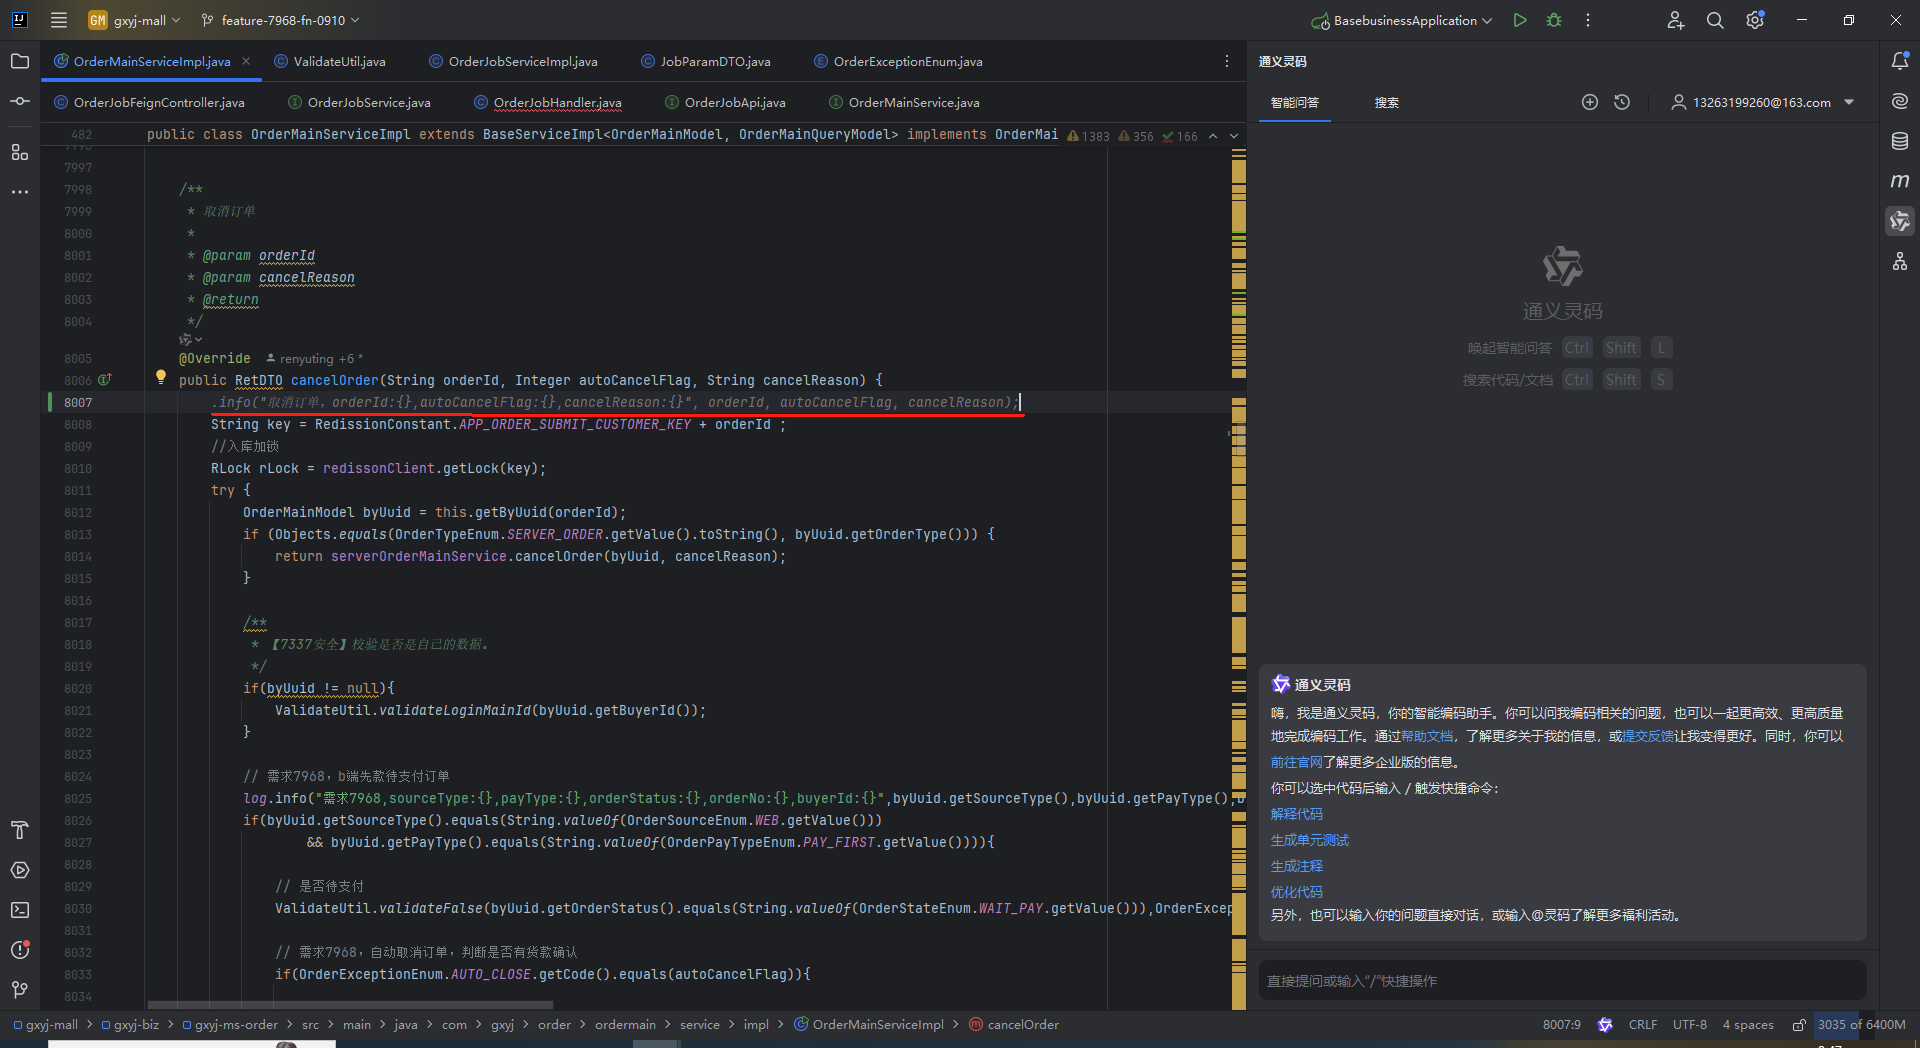Open the Structure tool window icon
The width and height of the screenshot is (1920, 1048).
20,152
